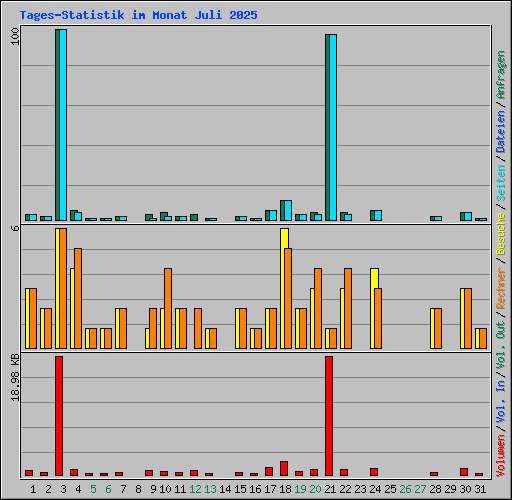Click the orange hosts bar for day 22
The width and height of the screenshot is (512, 500).
click(348, 309)
